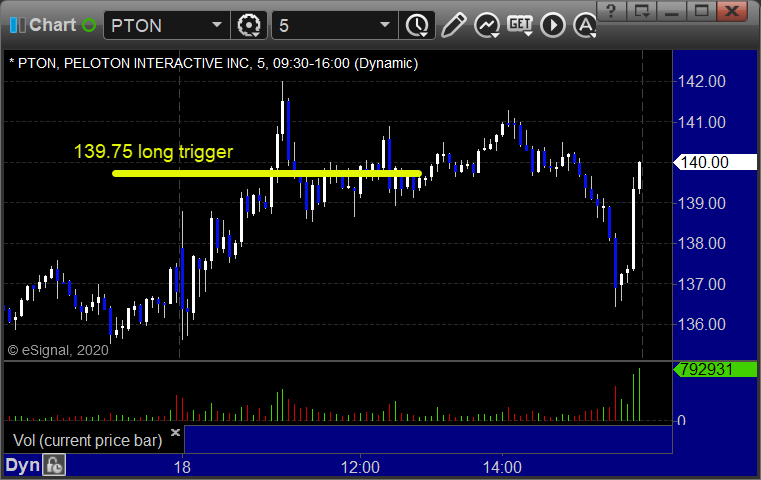Click the play replay icon

click(x=553, y=25)
